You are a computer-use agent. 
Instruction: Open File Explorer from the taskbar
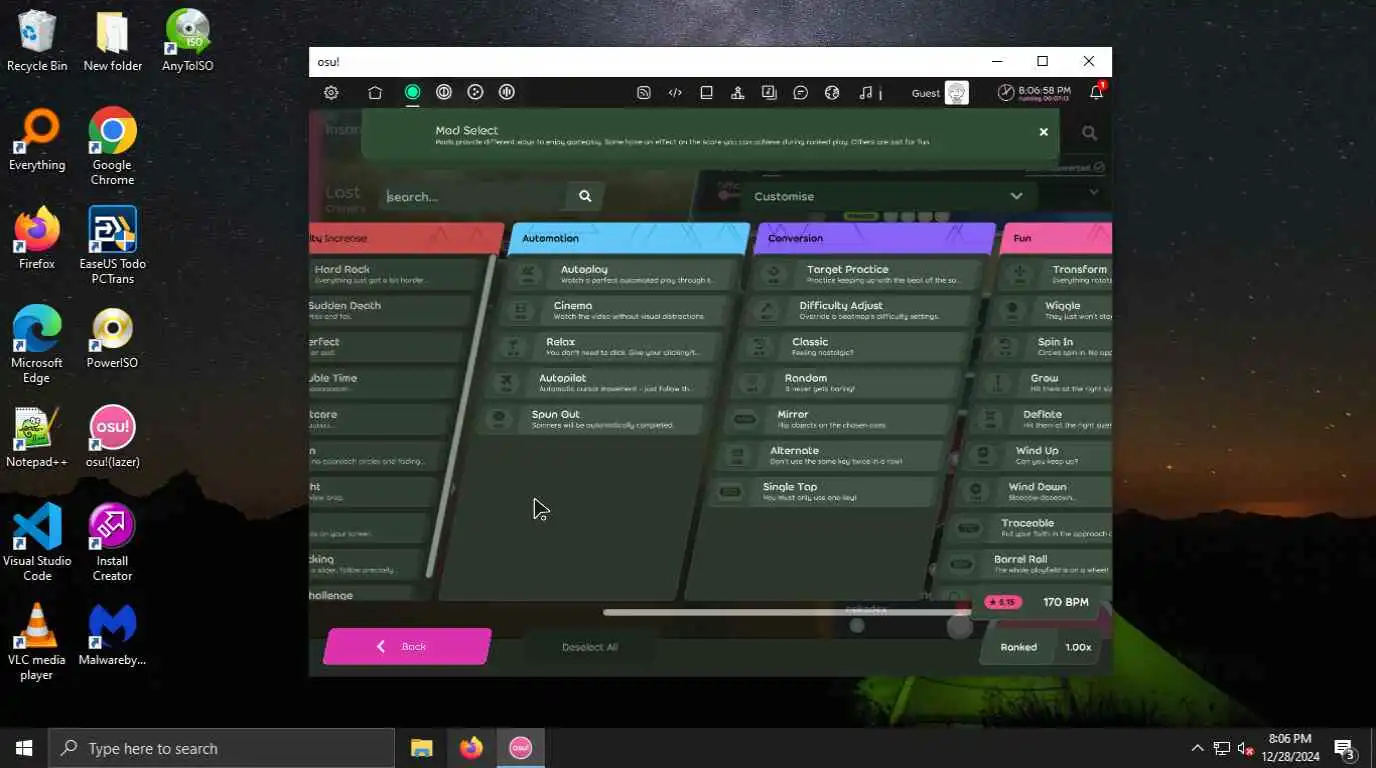[x=421, y=748]
